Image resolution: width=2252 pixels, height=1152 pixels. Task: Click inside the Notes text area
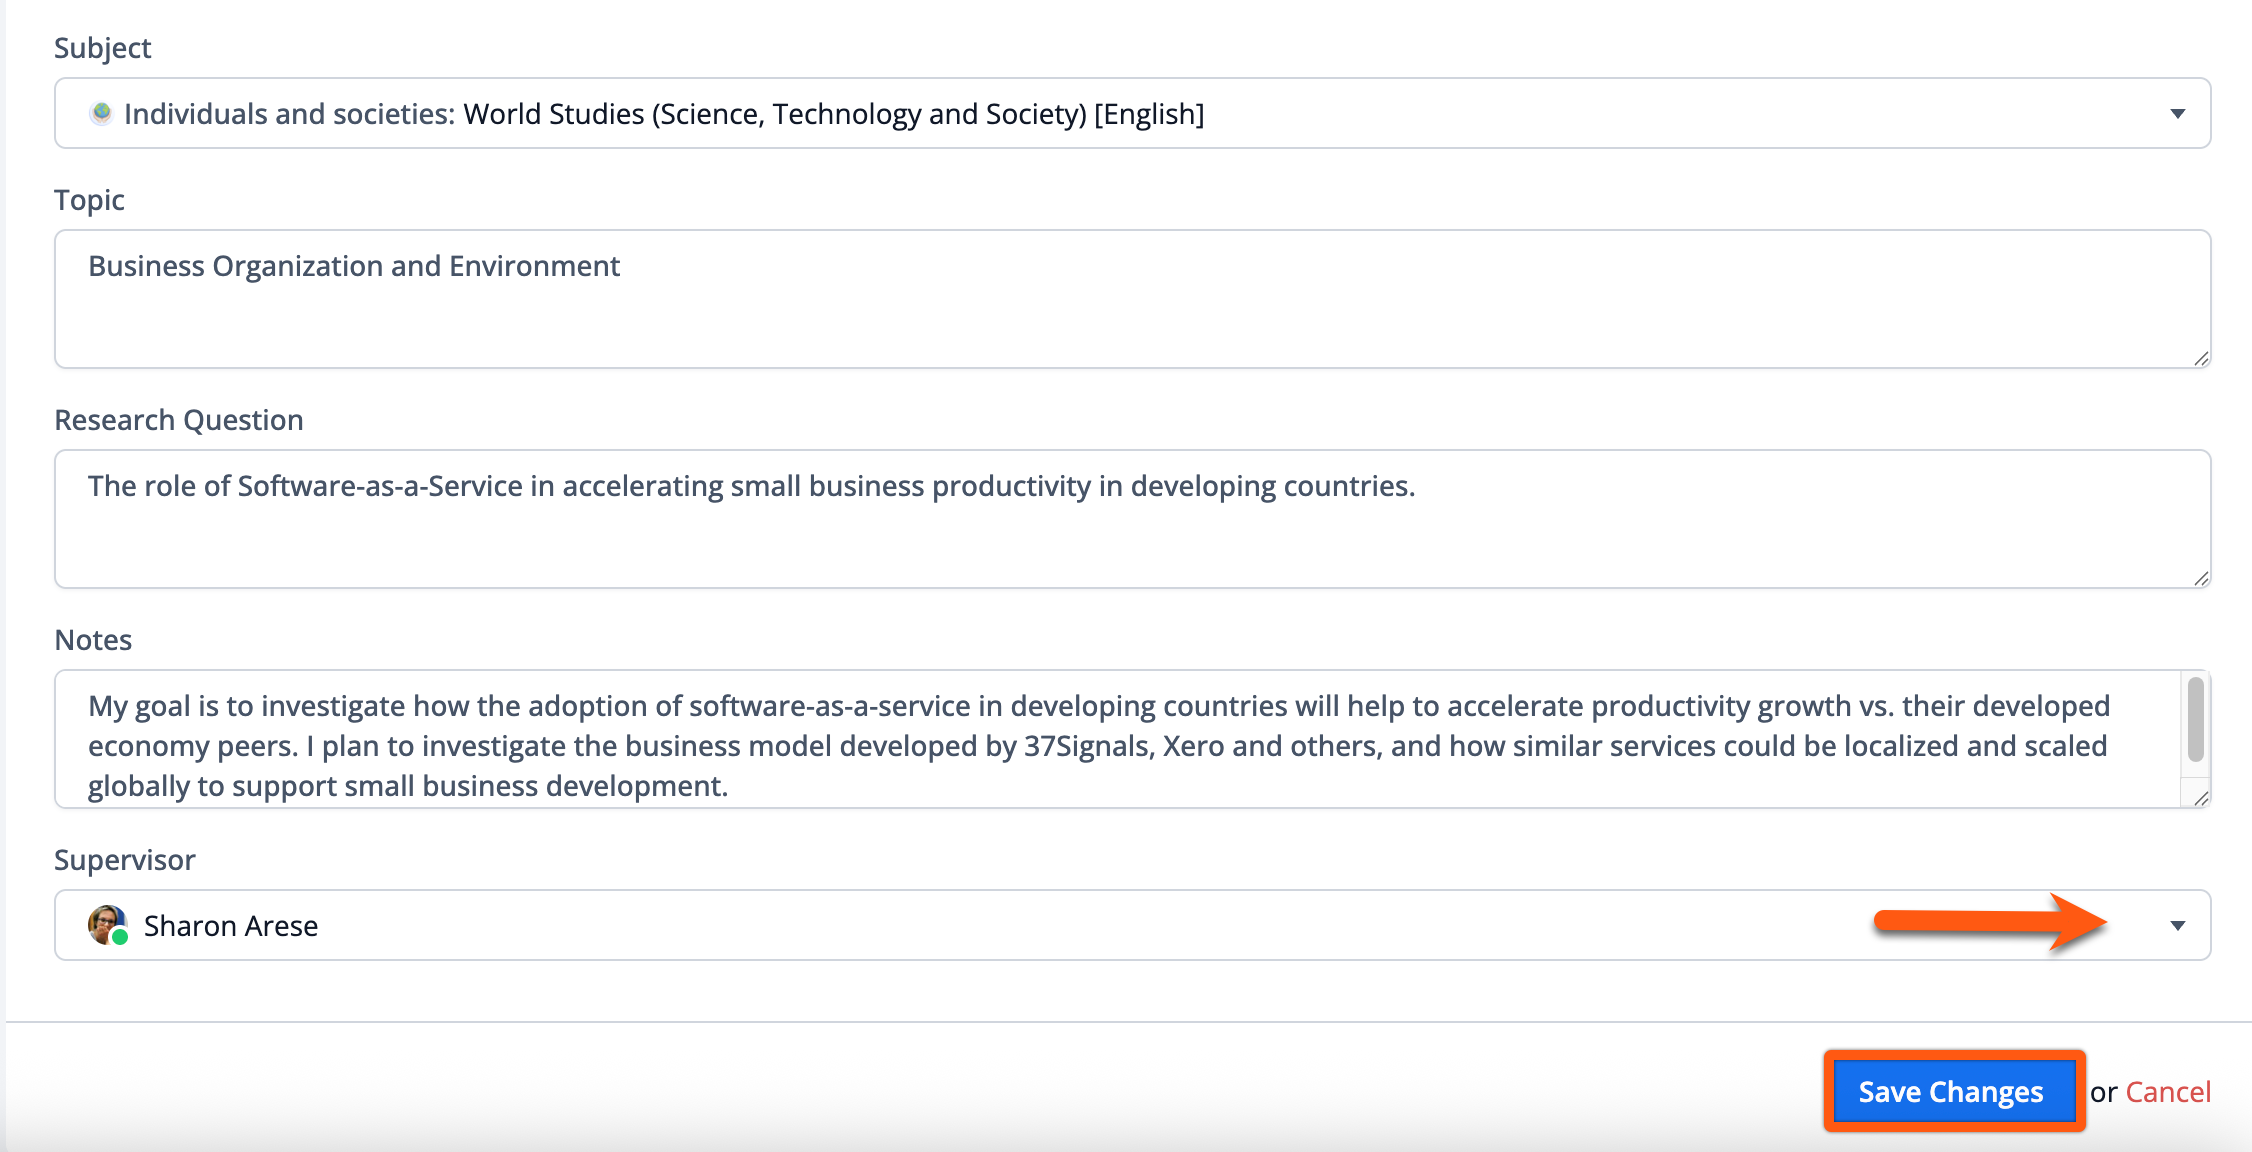[x=1100, y=746]
